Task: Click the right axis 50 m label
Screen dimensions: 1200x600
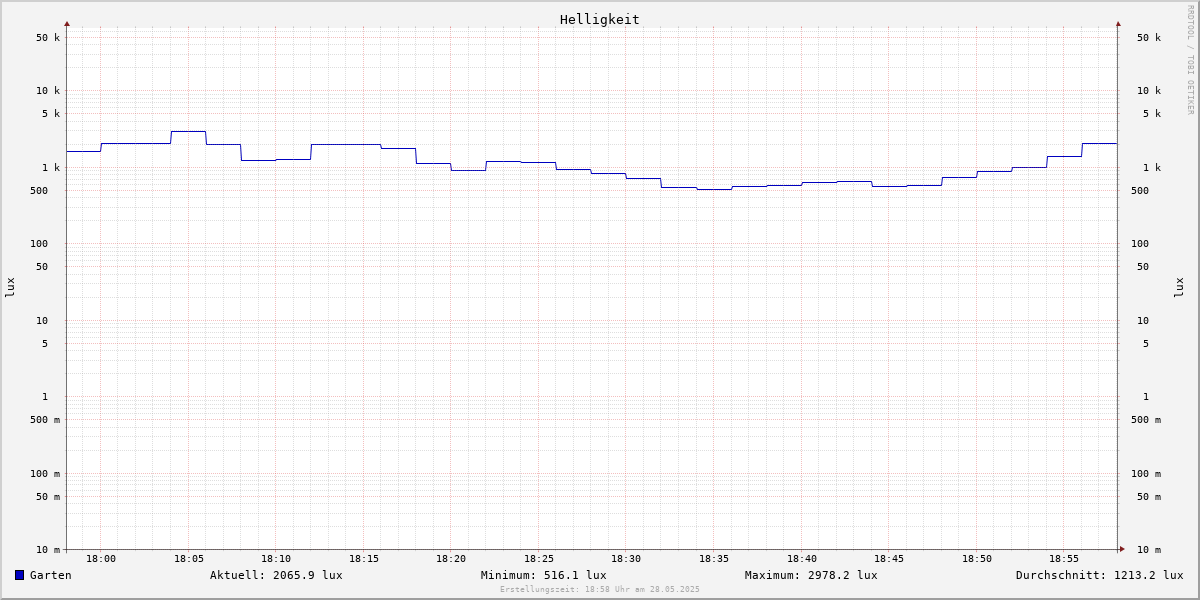Action: click(1149, 497)
